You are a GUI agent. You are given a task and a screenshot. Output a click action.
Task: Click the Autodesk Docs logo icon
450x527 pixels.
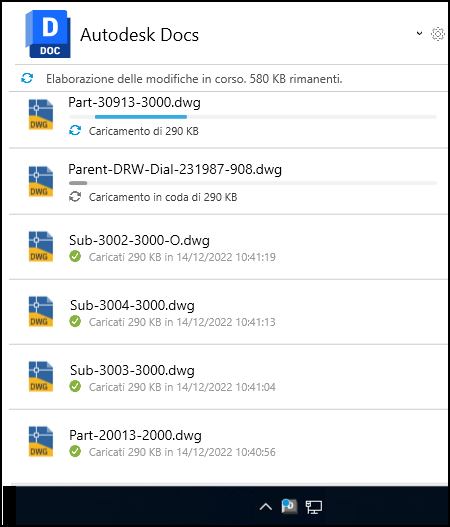pos(48,34)
